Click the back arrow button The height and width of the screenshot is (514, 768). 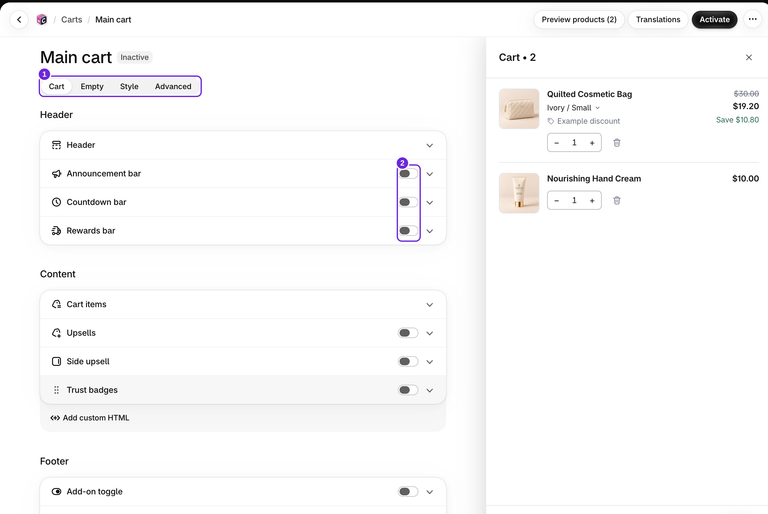tap(19, 20)
